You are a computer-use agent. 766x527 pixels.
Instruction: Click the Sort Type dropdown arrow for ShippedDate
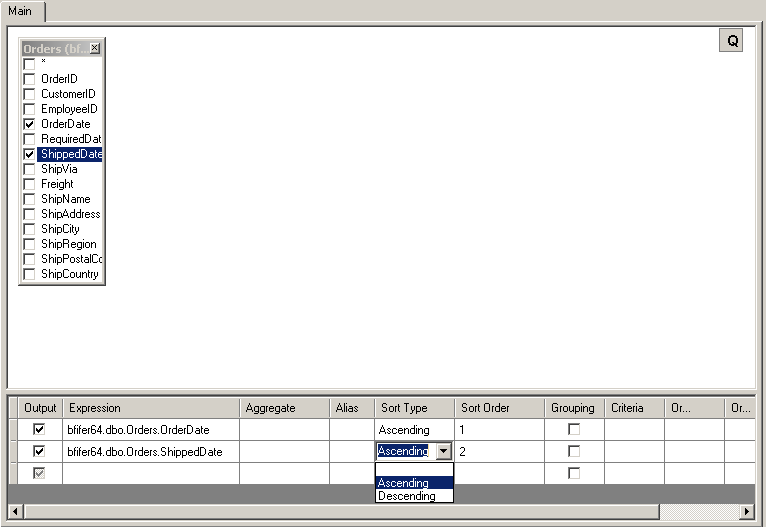(443, 452)
